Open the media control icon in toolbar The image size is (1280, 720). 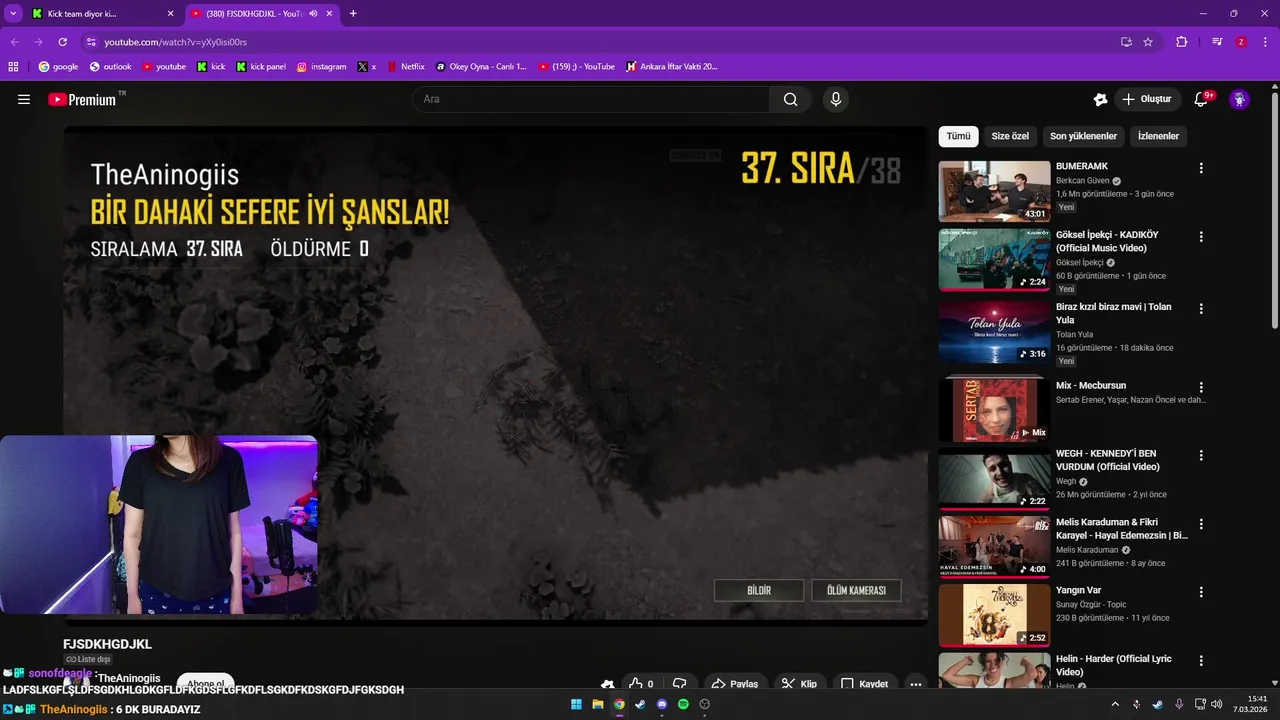[1217, 42]
